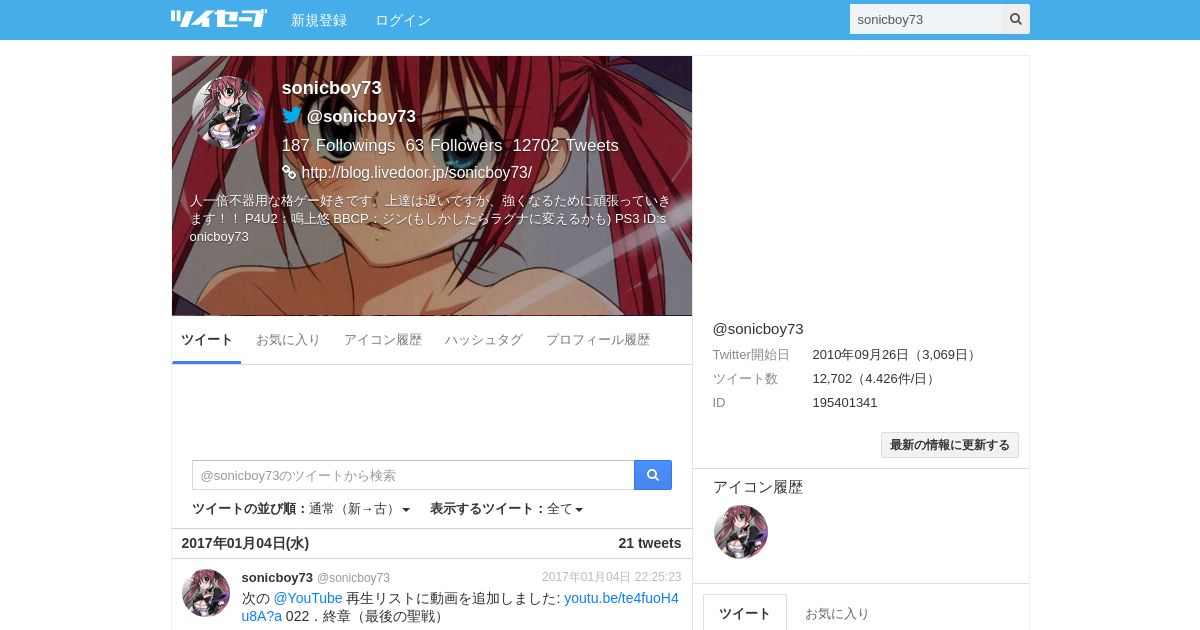This screenshot has height=630, width=1200.
Task: Click the profile bio text in the banner
Action: pos(431,218)
